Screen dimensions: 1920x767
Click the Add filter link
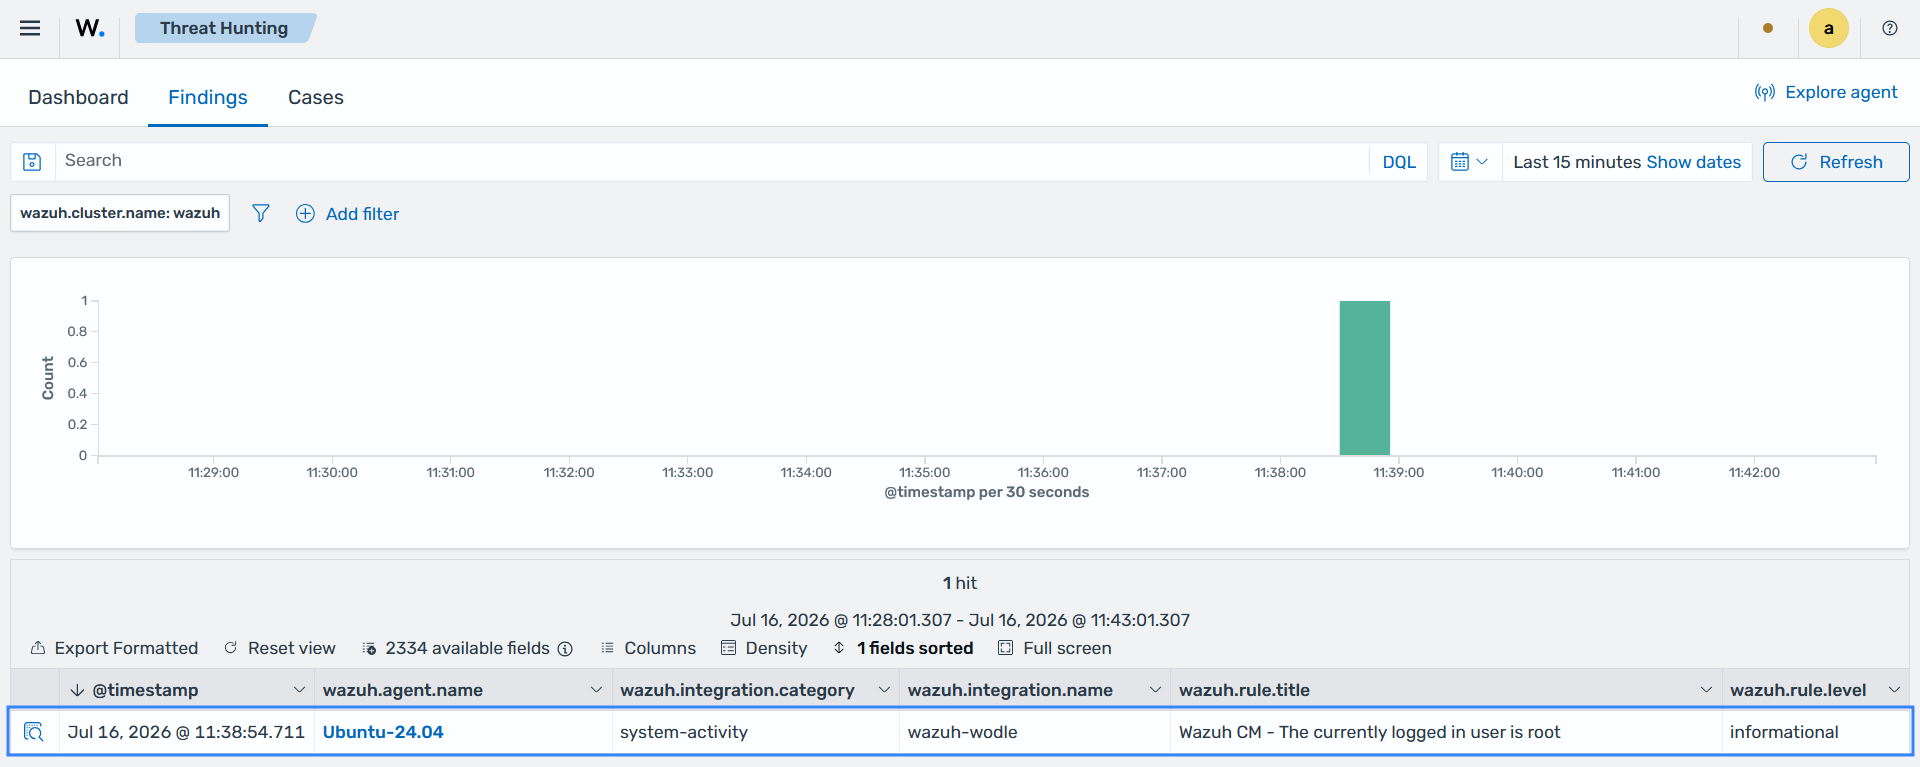coord(362,214)
